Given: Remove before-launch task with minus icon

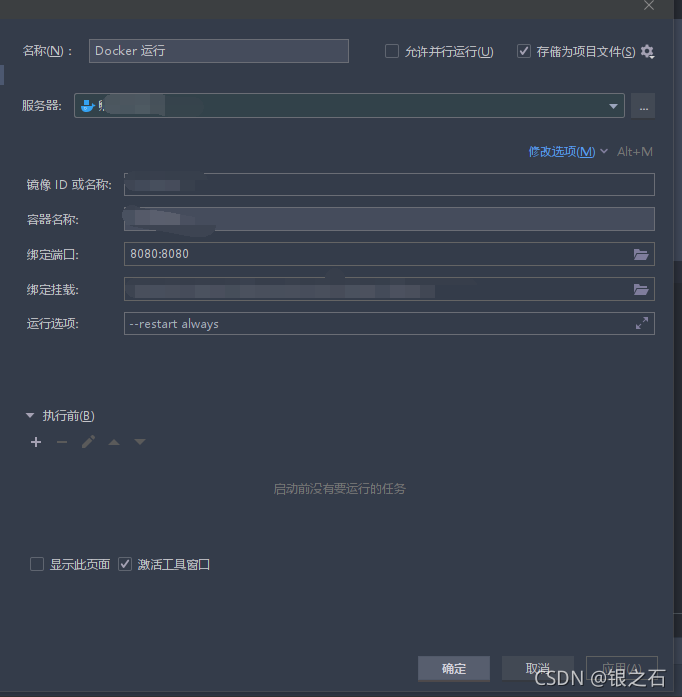Looking at the screenshot, I should click(x=62, y=442).
